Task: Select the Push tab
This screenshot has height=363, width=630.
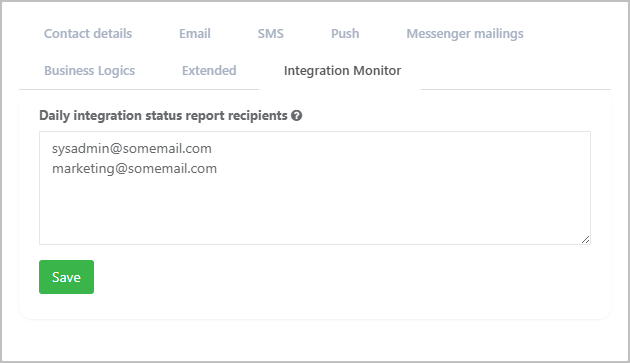Action: (345, 33)
